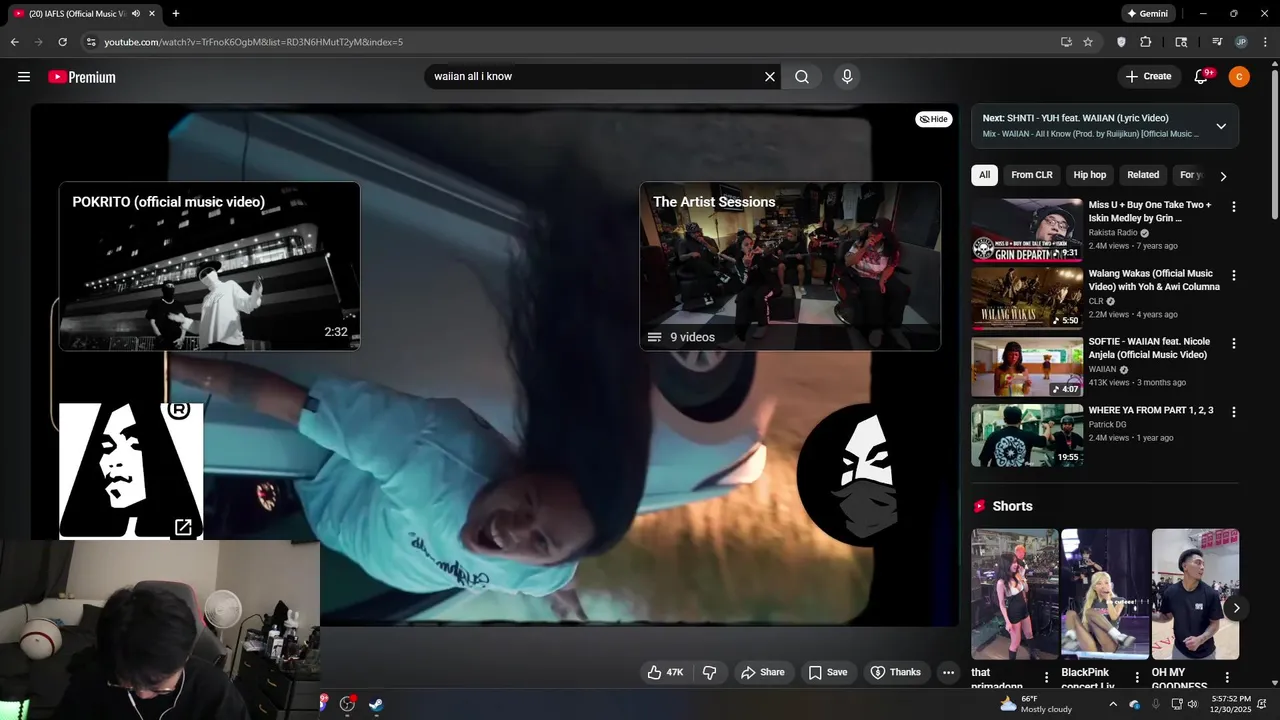
Task: Reload the YouTube page
Action: click(62, 42)
